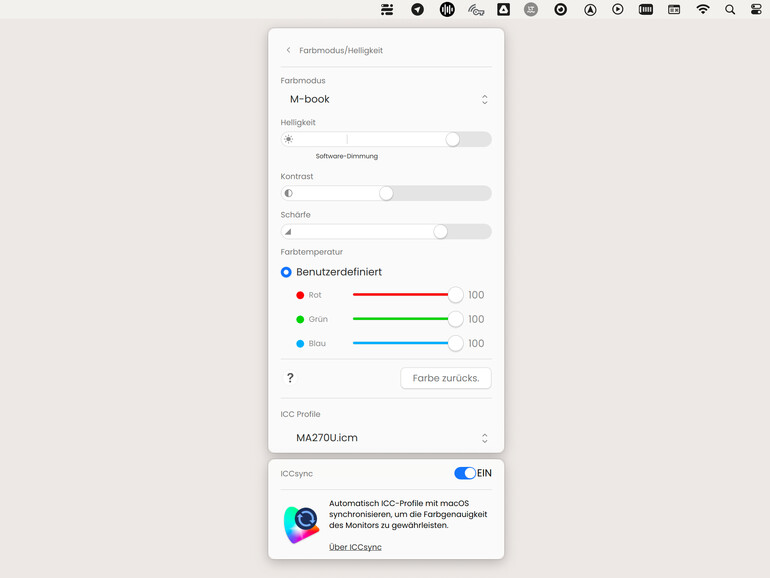Click the triangle sharpness icon
Viewport: 770px width, 578px height.
click(x=288, y=232)
